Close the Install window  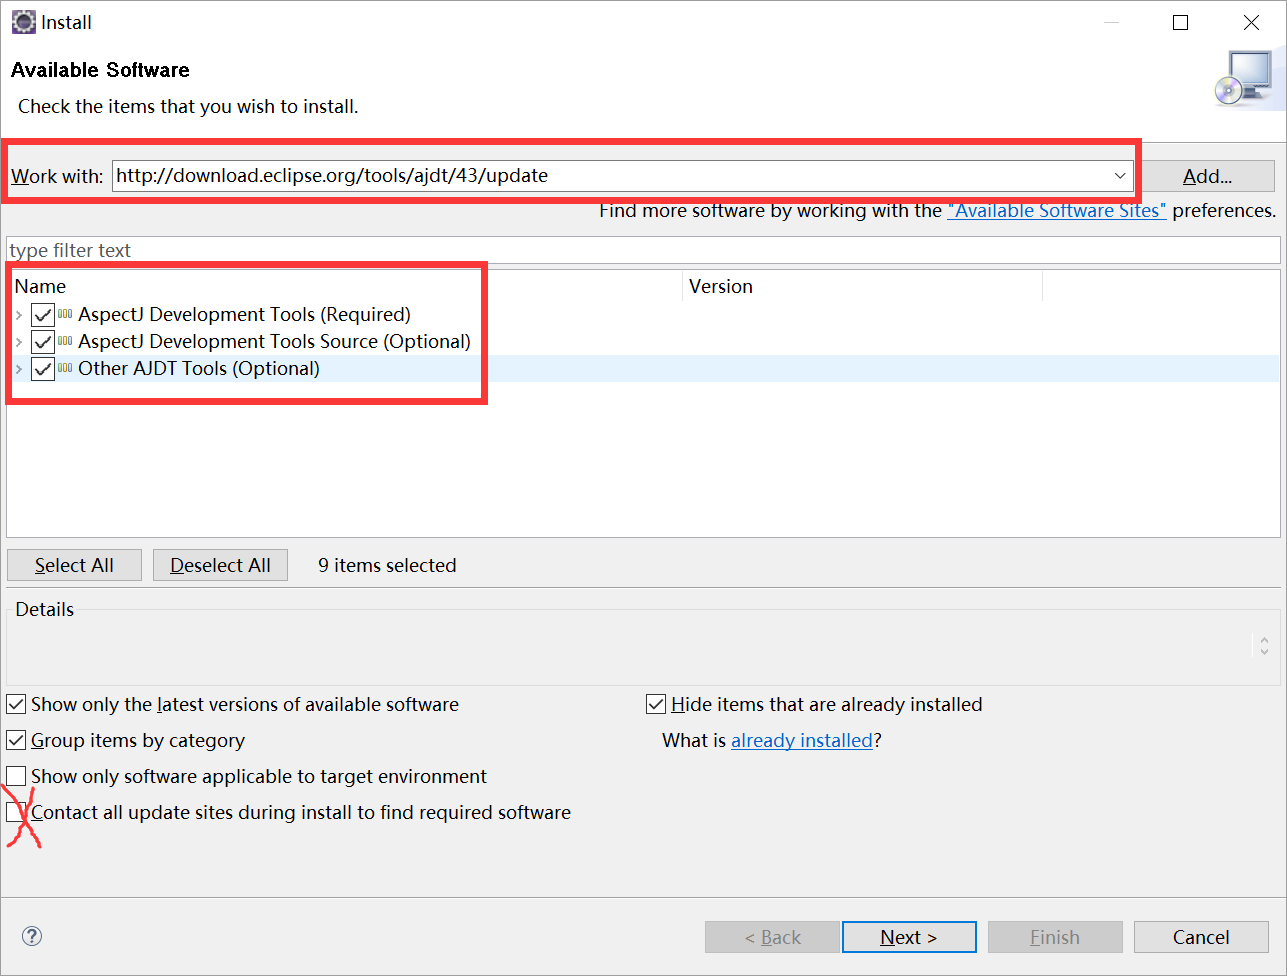coord(1251,22)
